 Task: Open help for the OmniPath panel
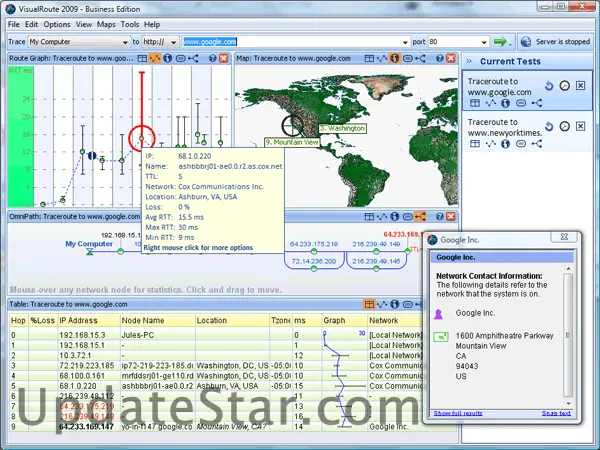click(440, 217)
